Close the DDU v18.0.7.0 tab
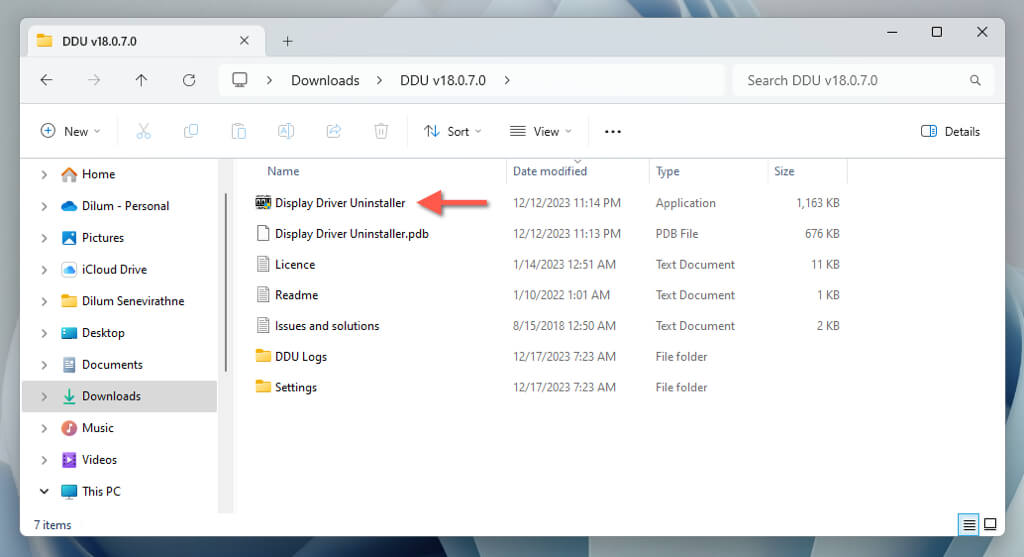The width and height of the screenshot is (1024, 557). point(244,40)
